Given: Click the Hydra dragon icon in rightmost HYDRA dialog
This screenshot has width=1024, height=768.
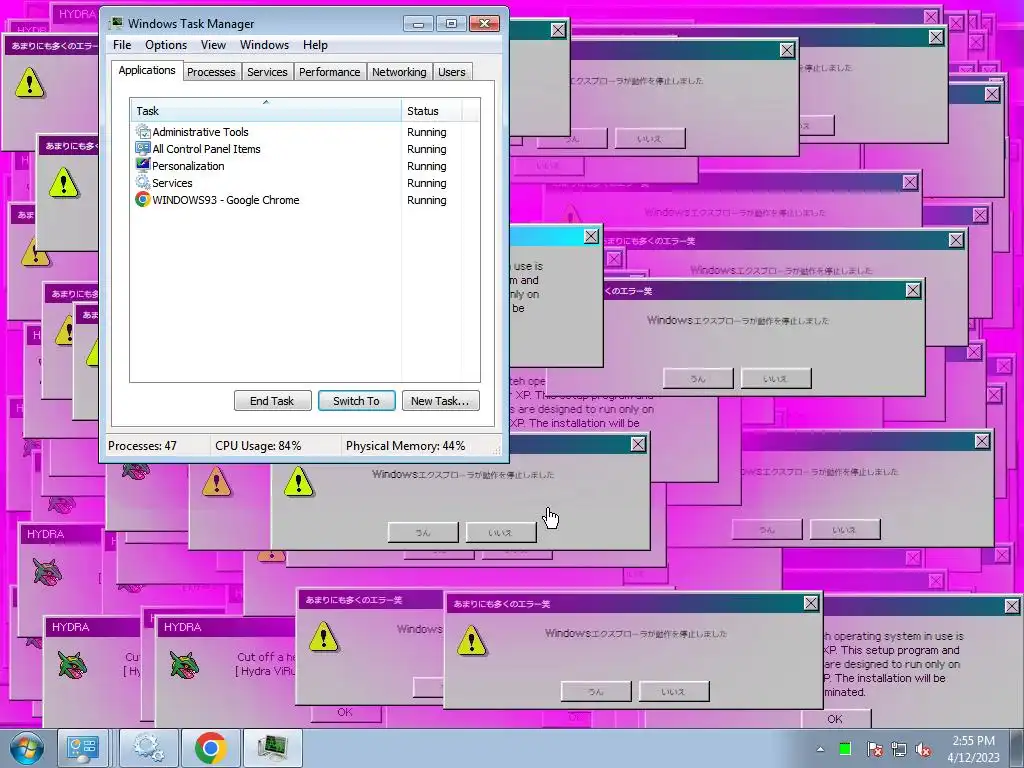Looking at the screenshot, I should [184, 665].
